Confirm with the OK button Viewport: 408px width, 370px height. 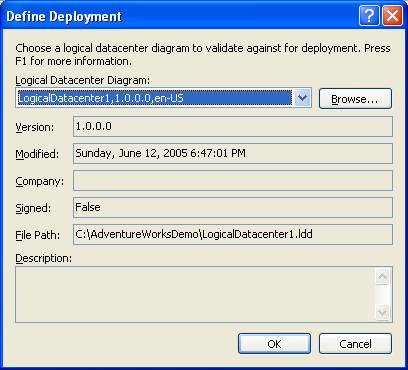tap(274, 344)
